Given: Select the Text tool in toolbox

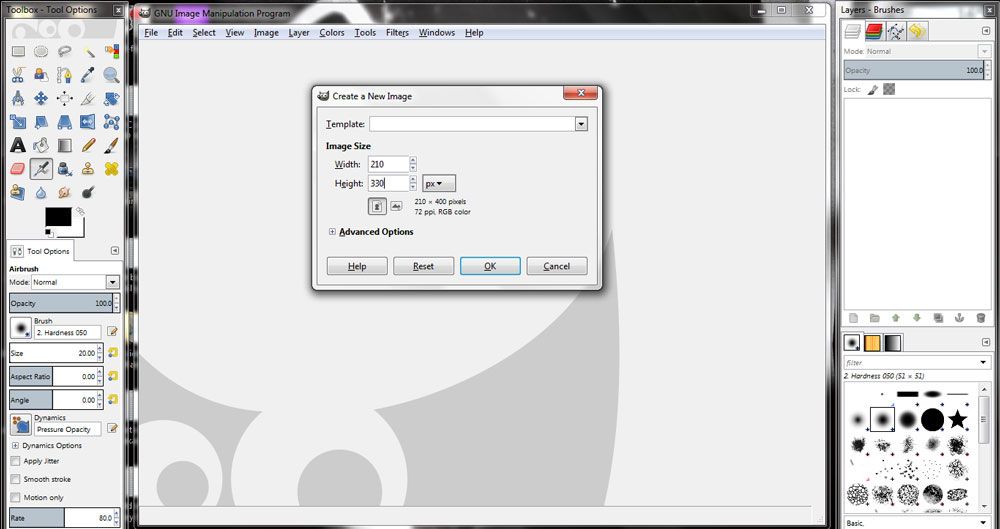Looking at the screenshot, I should coord(18,145).
